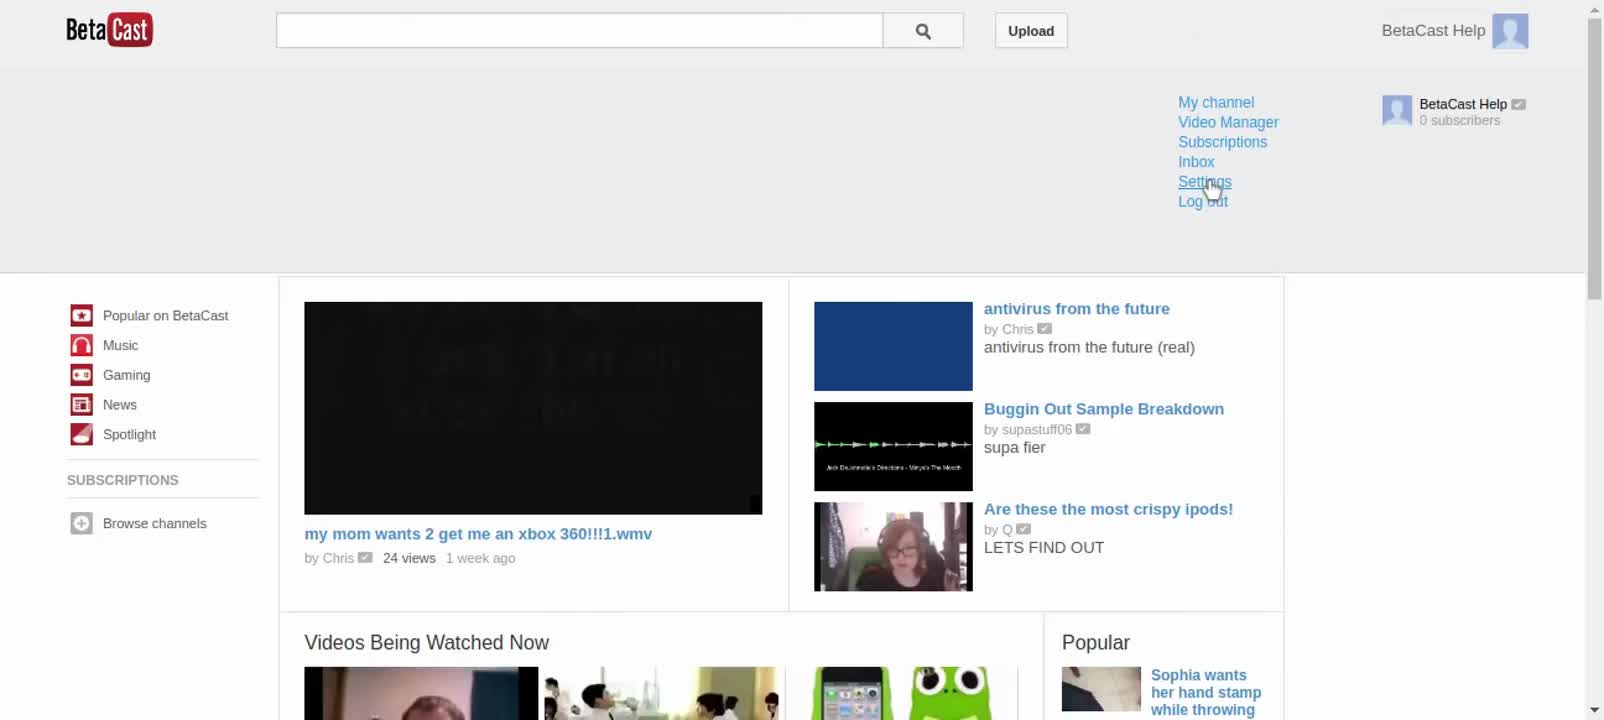Click the search input field
1604x720 pixels.
(579, 31)
